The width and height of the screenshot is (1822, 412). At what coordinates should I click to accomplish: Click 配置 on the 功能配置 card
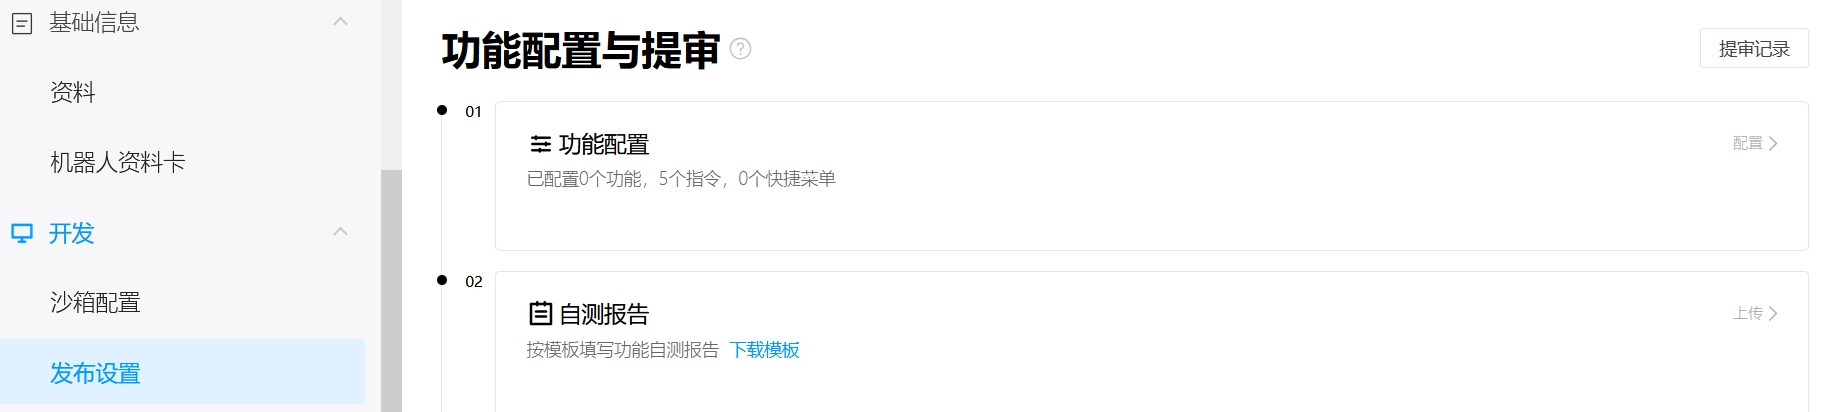pos(1747,144)
